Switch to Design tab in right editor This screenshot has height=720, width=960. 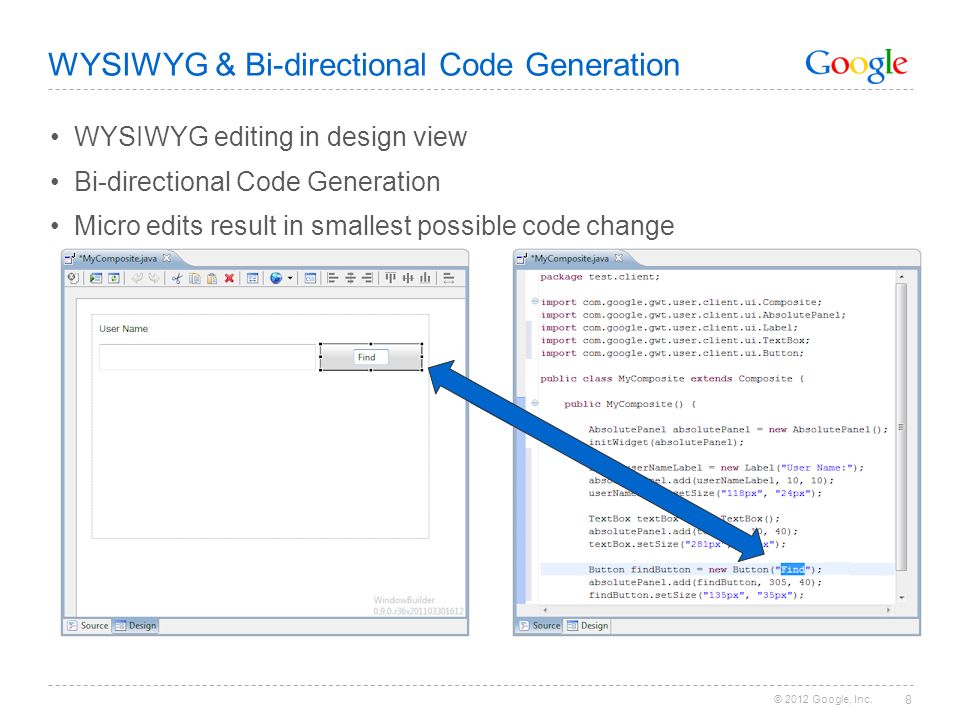pos(588,626)
